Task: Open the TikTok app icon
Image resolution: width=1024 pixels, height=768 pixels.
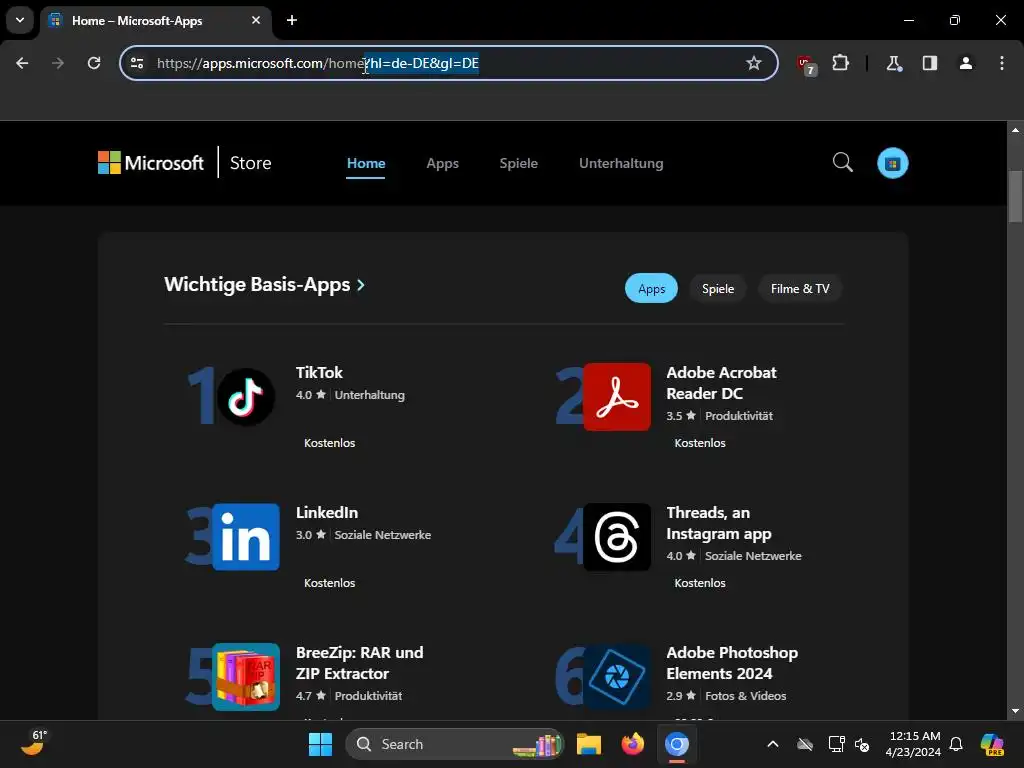Action: [x=246, y=397]
